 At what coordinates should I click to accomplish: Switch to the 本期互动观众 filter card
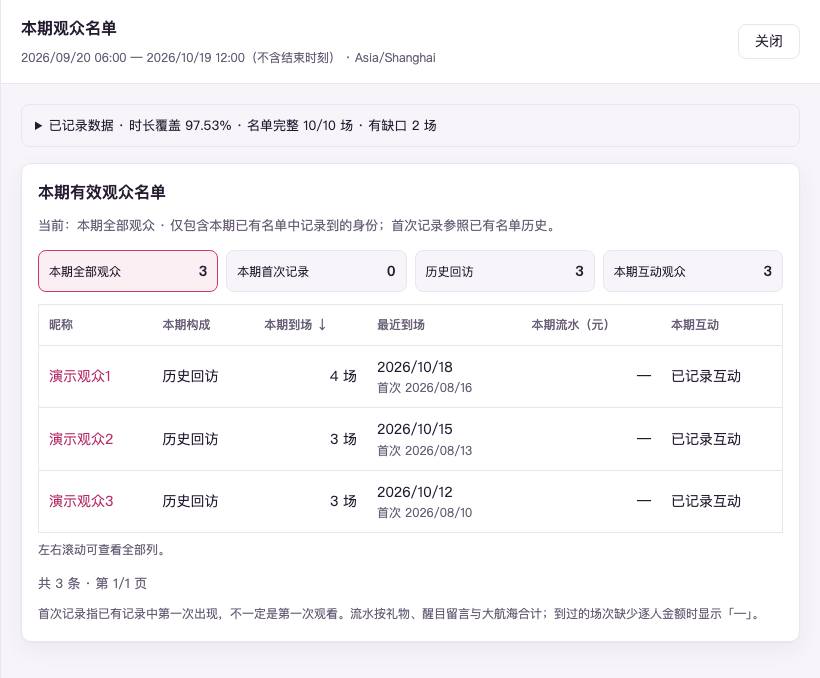(693, 271)
